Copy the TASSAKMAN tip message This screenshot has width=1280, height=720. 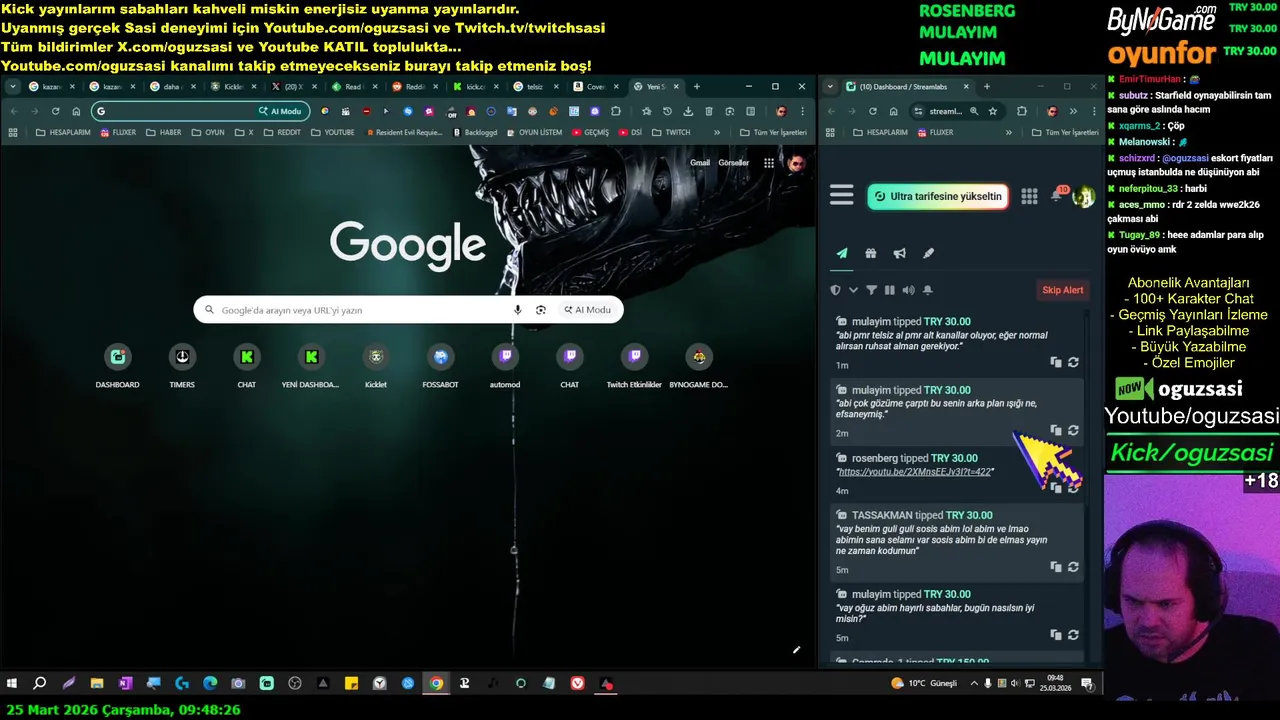pyautogui.click(x=1056, y=567)
